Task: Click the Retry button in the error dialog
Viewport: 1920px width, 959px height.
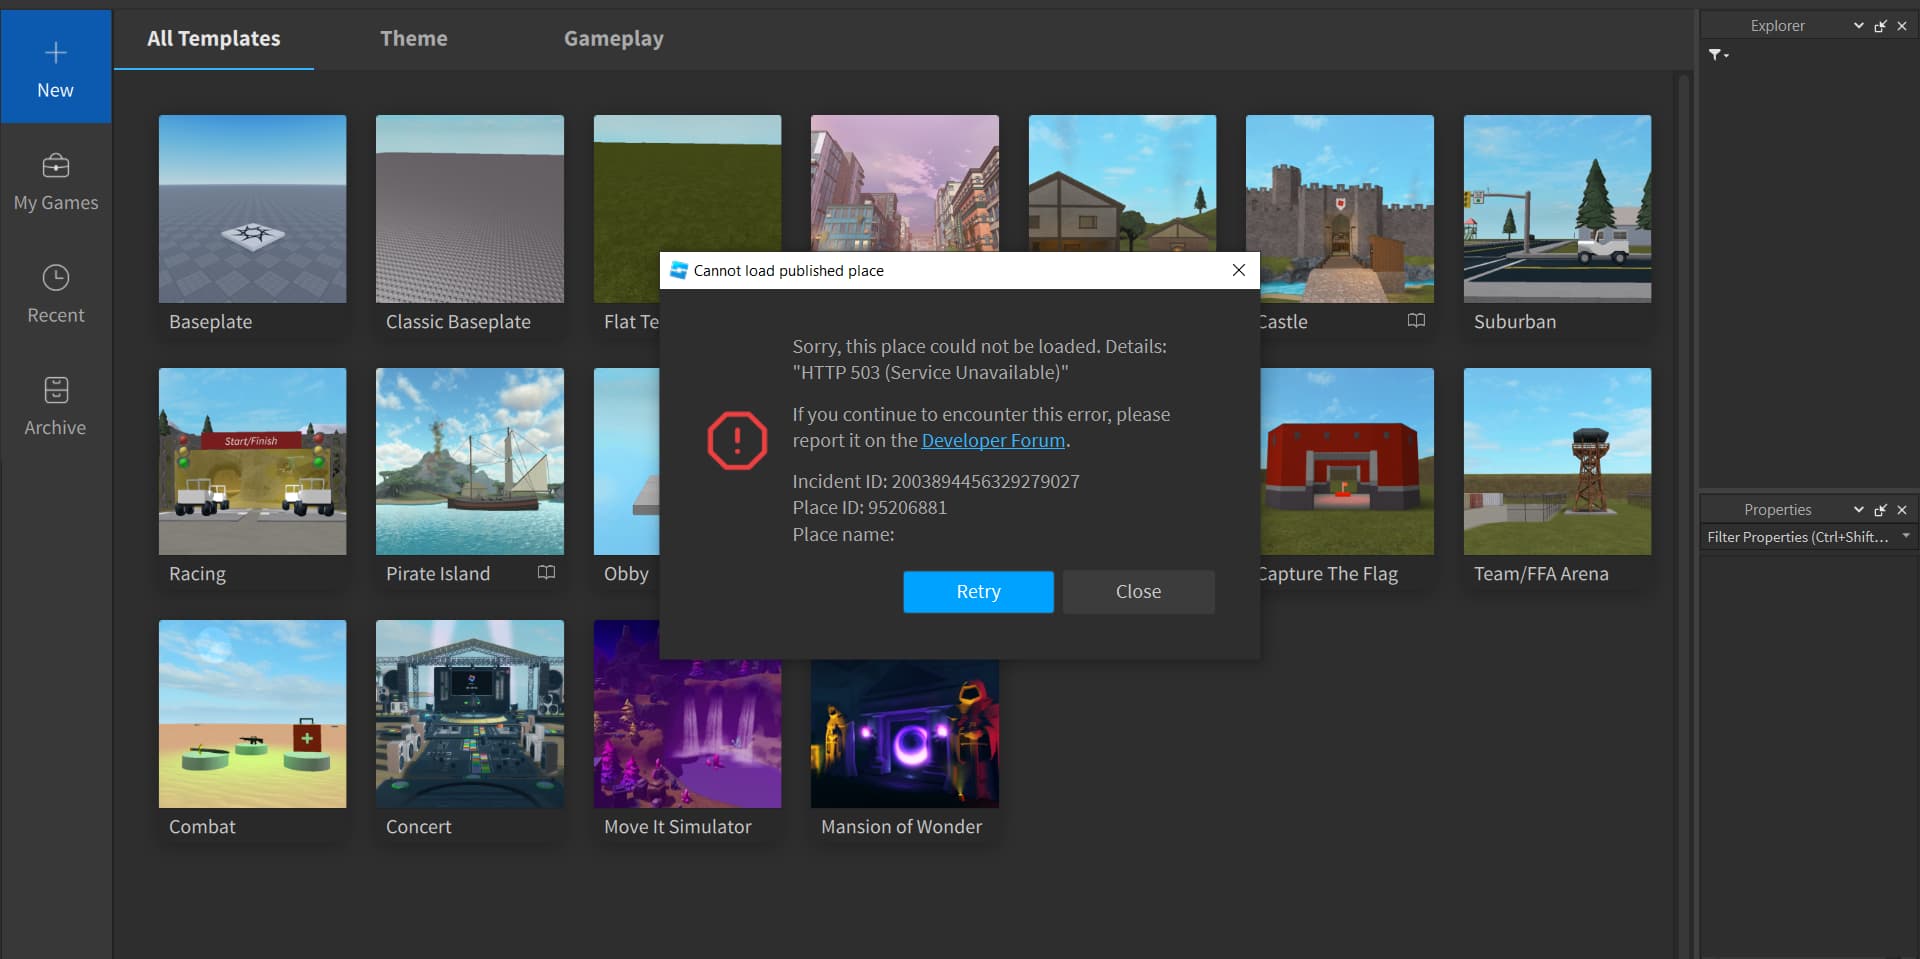Action: pos(978,591)
